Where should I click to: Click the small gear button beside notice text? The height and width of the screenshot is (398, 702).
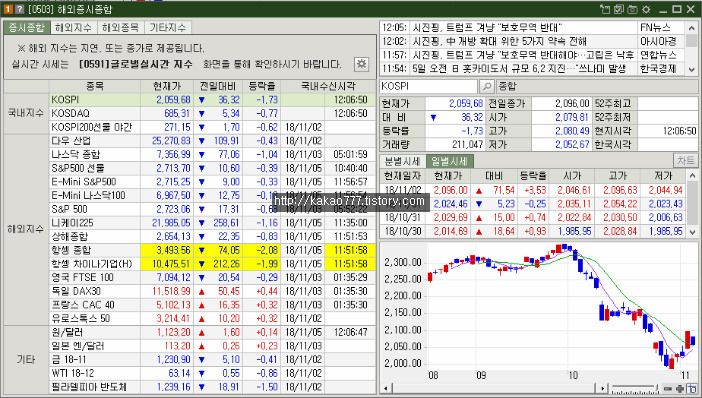click(361, 64)
